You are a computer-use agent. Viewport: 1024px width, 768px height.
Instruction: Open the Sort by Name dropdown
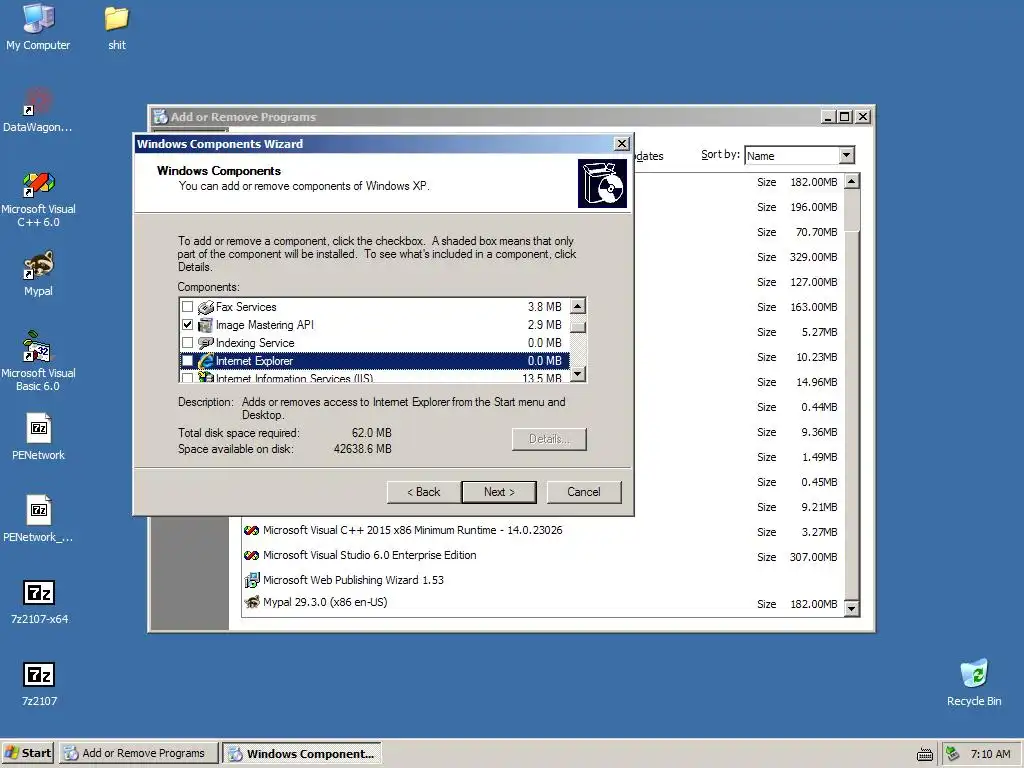point(846,155)
